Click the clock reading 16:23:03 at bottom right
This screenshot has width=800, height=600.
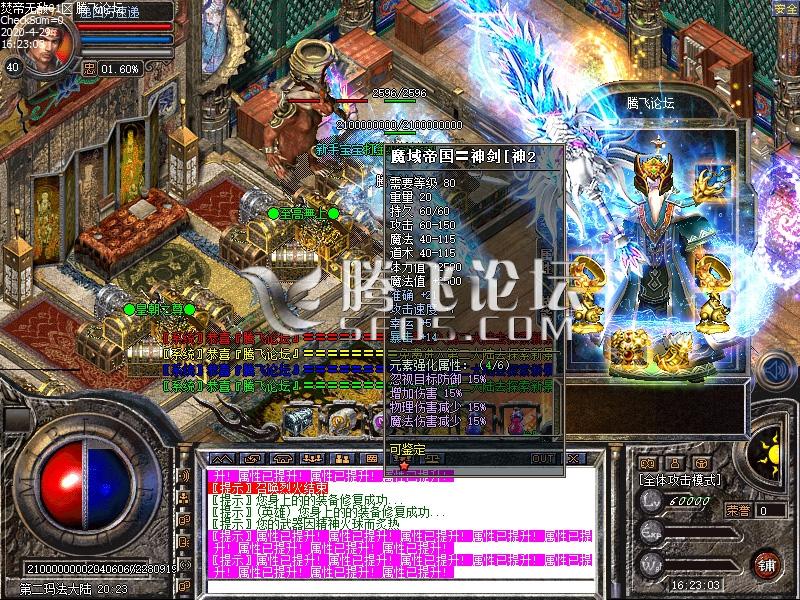694,585
